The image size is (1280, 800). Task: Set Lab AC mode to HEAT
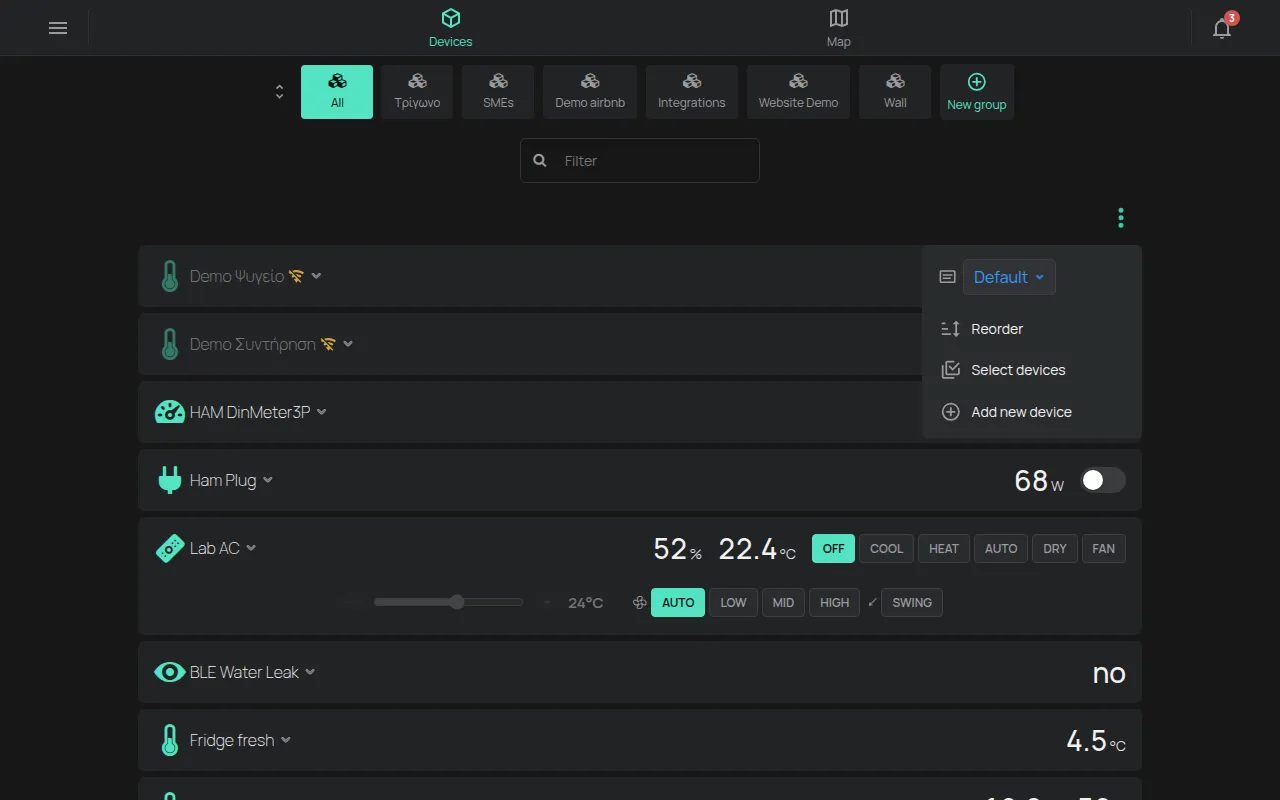click(944, 548)
